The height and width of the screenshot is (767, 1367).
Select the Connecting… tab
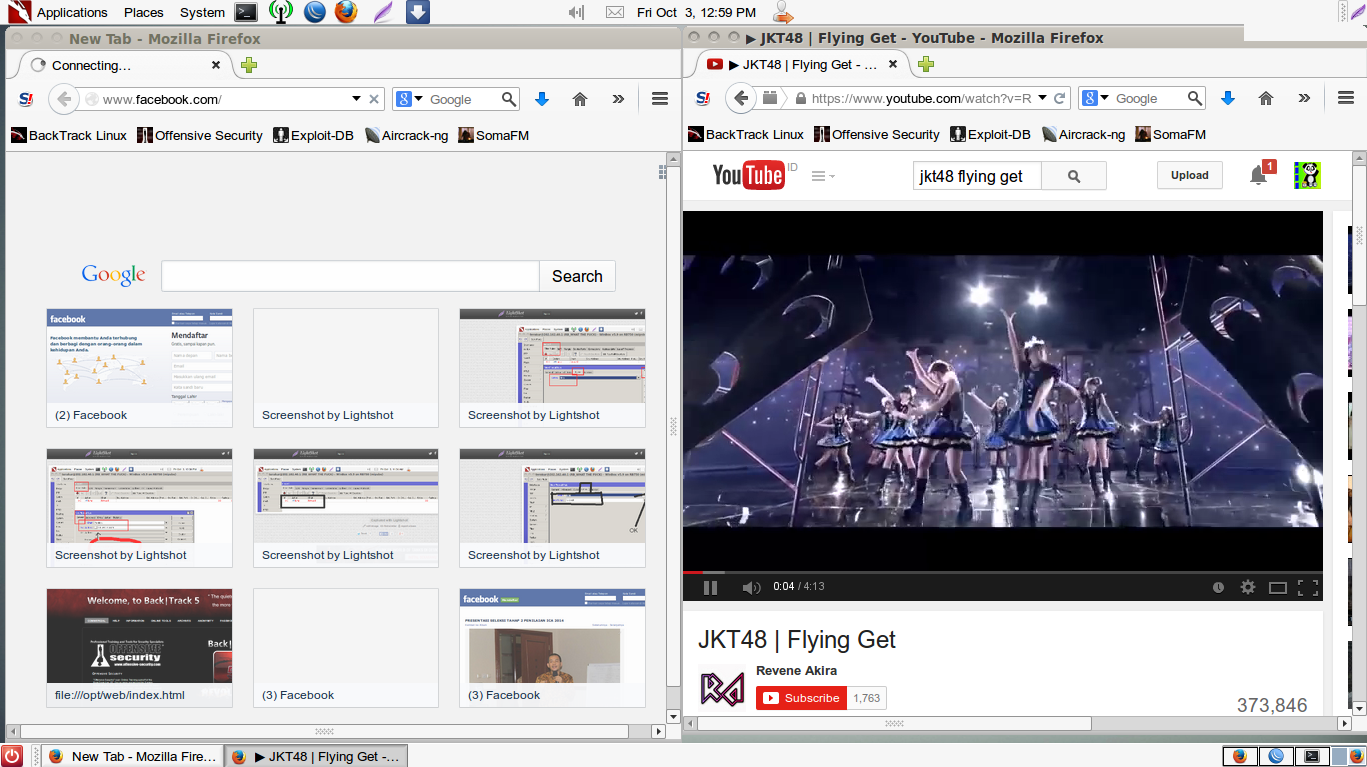[x=124, y=65]
